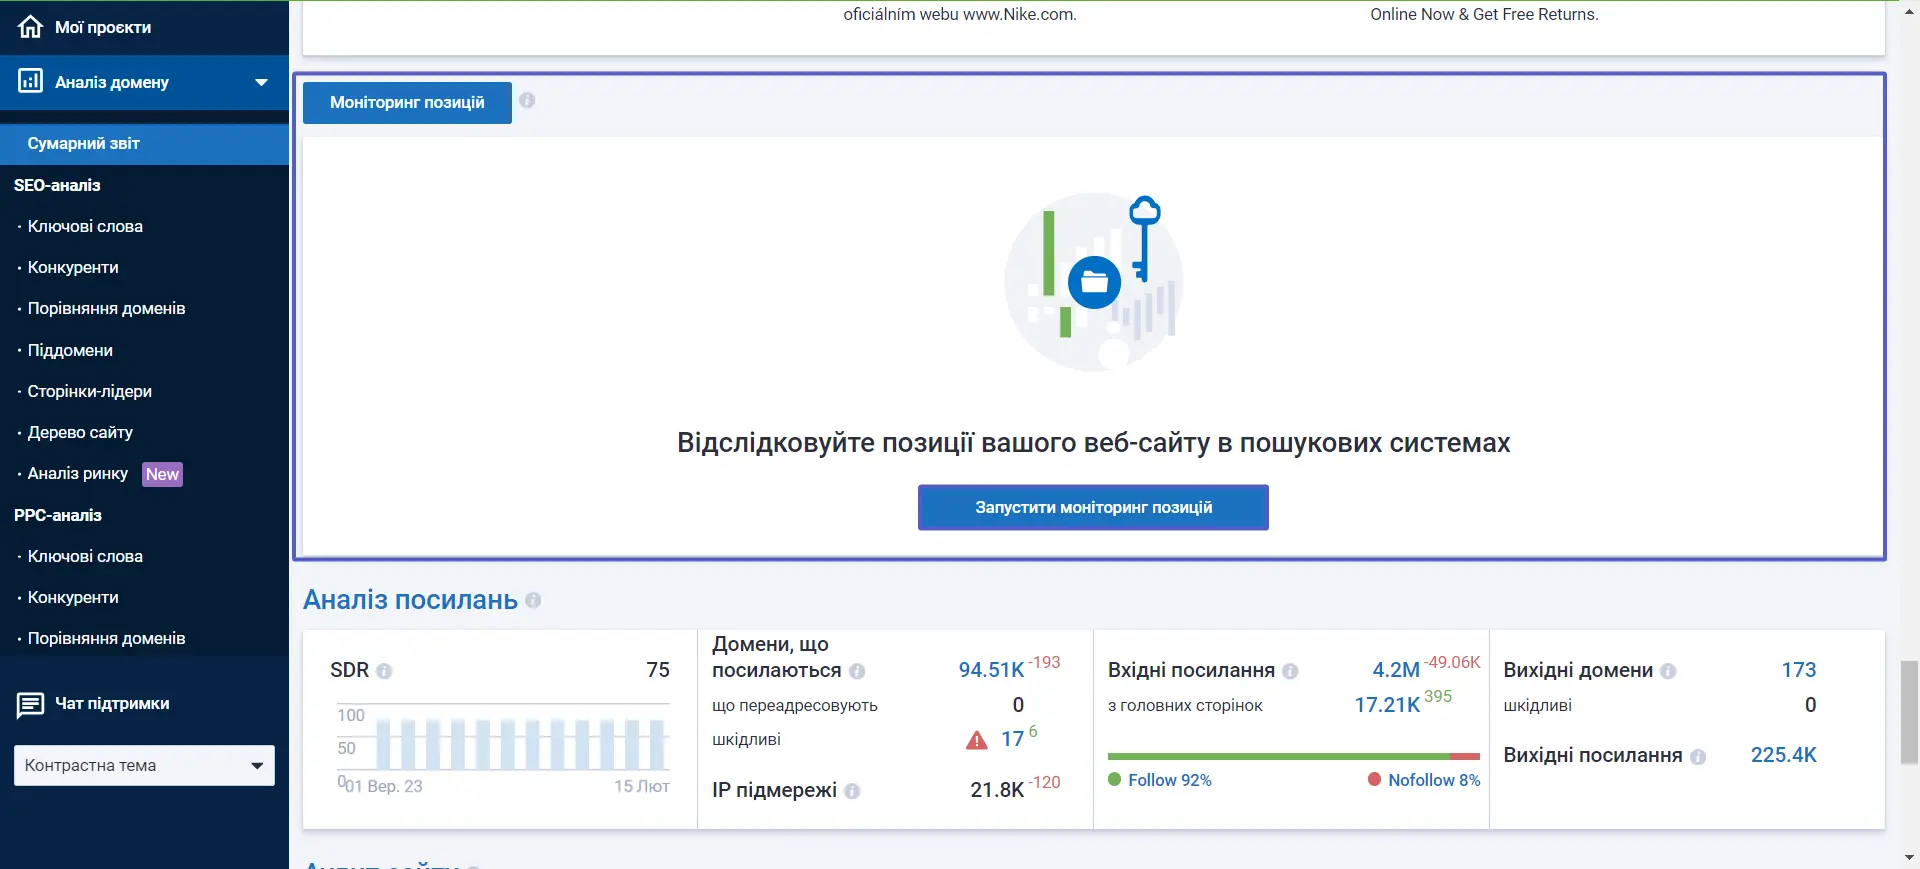Click the SDR bar chart
This screenshot has width=1920, height=869.
503,745
